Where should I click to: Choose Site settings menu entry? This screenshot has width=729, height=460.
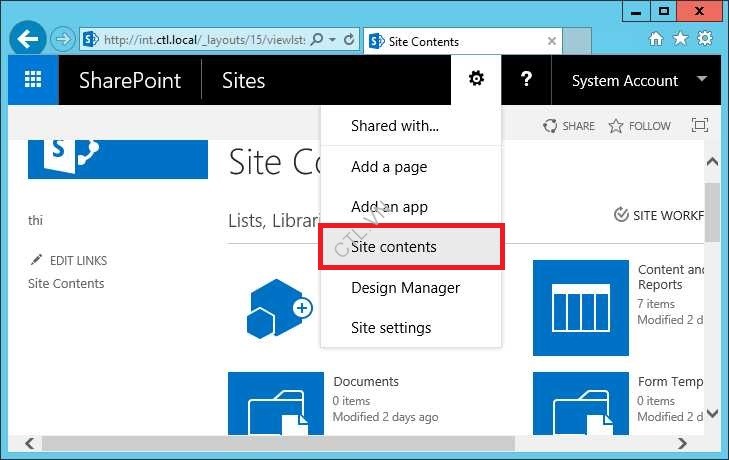(x=391, y=328)
